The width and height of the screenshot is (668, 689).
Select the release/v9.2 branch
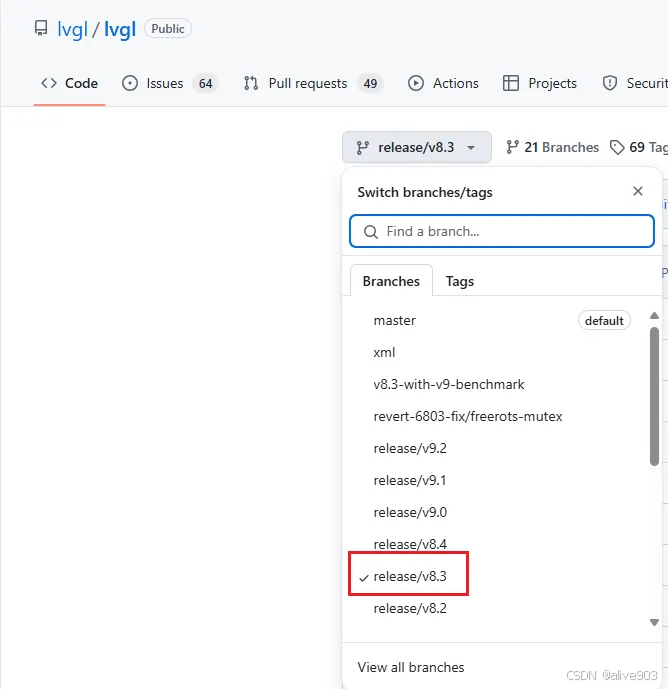point(501,448)
